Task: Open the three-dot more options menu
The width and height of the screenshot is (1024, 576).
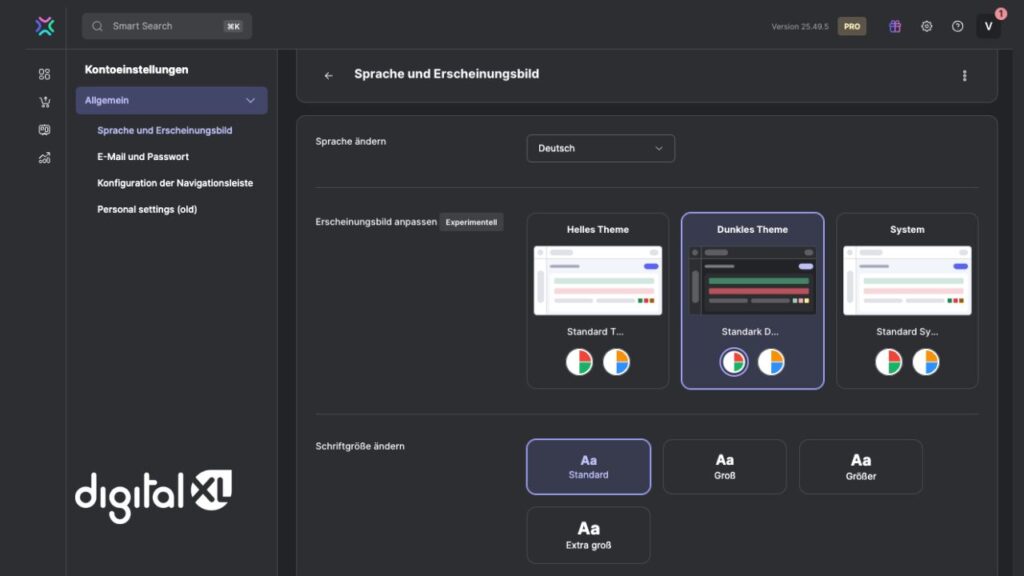Action: click(x=964, y=75)
